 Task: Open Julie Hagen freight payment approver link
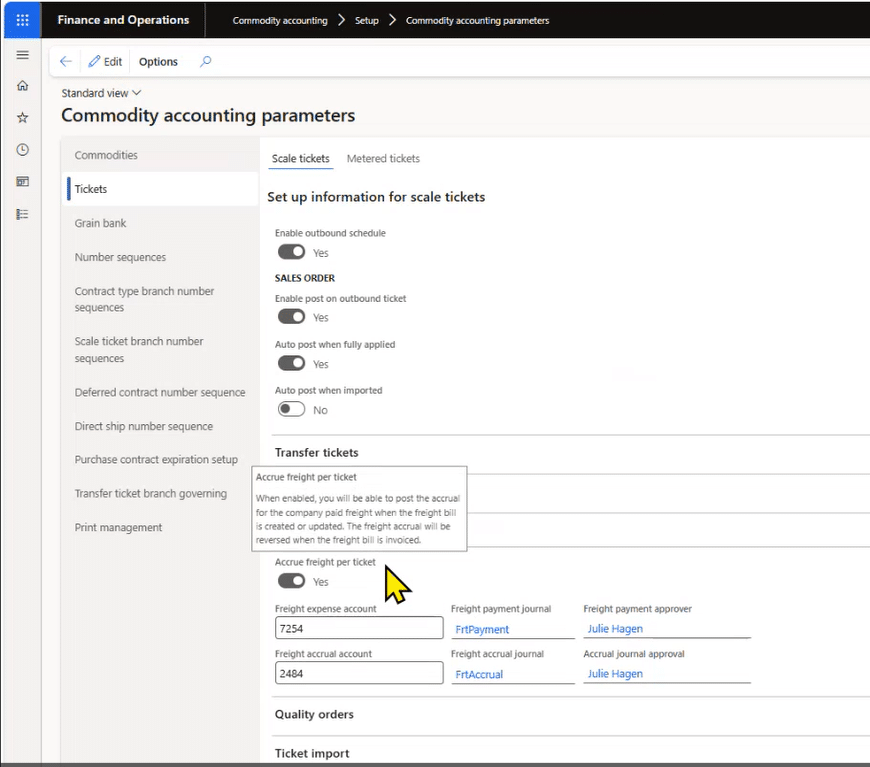point(615,629)
